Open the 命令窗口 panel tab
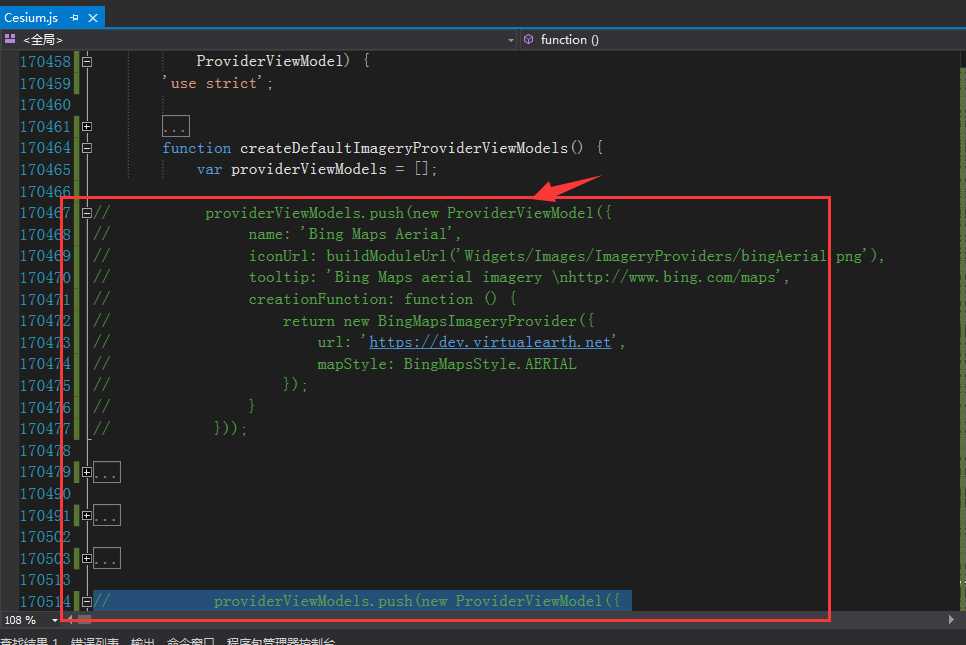This screenshot has height=645, width=966. [x=190, y=641]
